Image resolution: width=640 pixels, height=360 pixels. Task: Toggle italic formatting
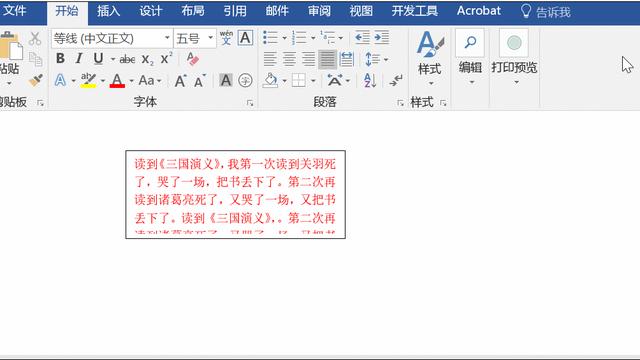point(79,59)
